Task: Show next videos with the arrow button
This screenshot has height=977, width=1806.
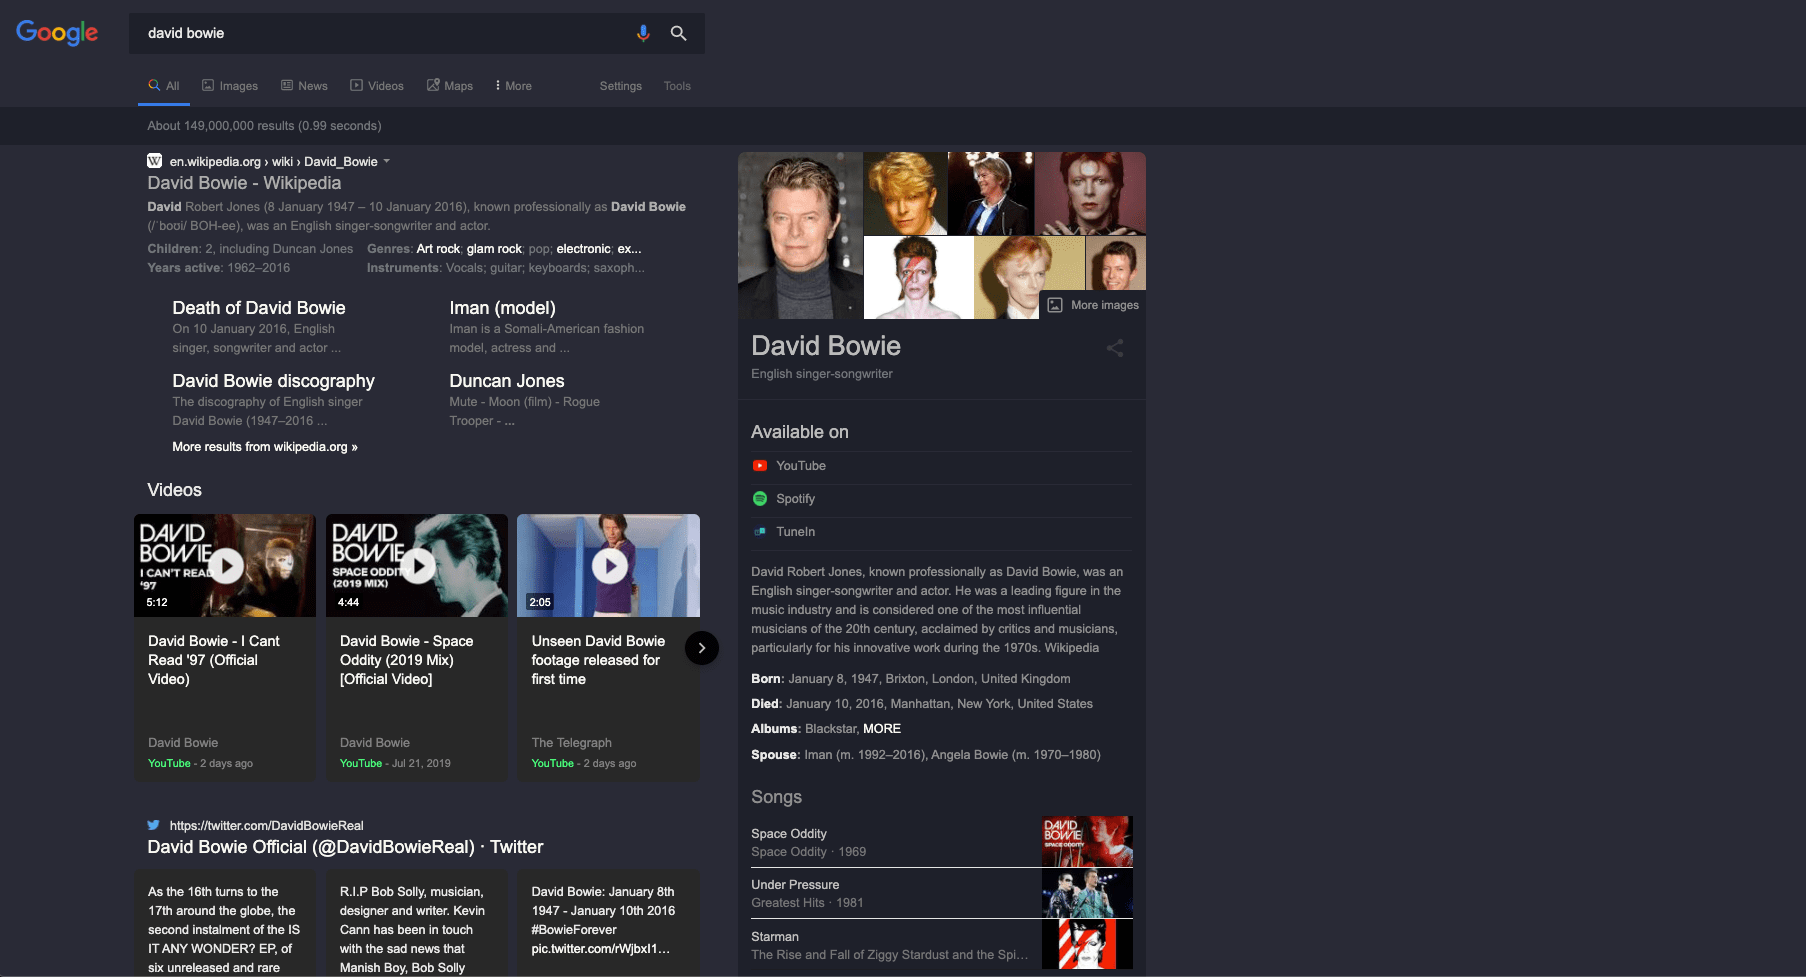Action: [x=702, y=648]
